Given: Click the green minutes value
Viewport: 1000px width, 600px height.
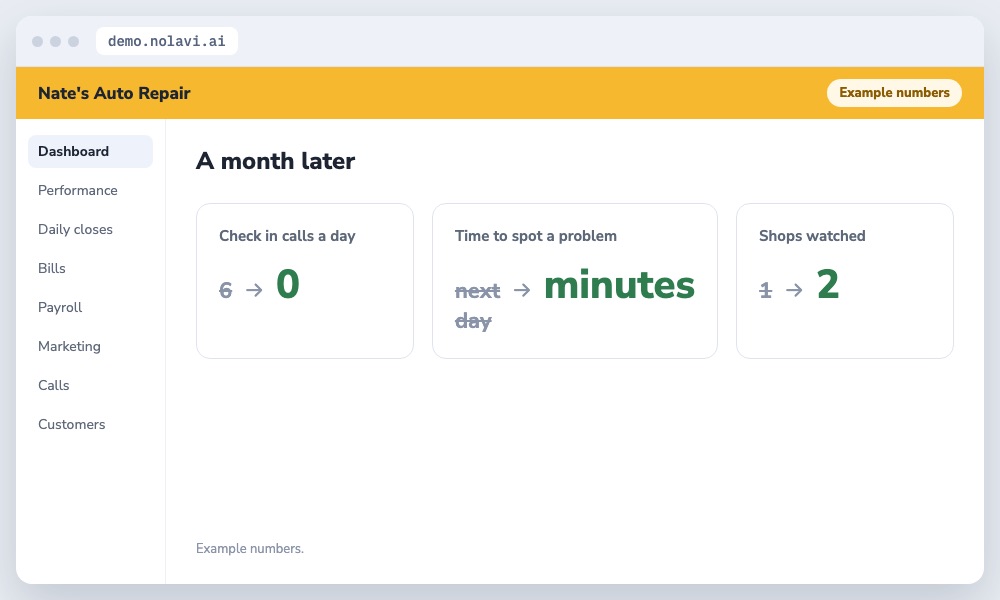Looking at the screenshot, I should (619, 284).
